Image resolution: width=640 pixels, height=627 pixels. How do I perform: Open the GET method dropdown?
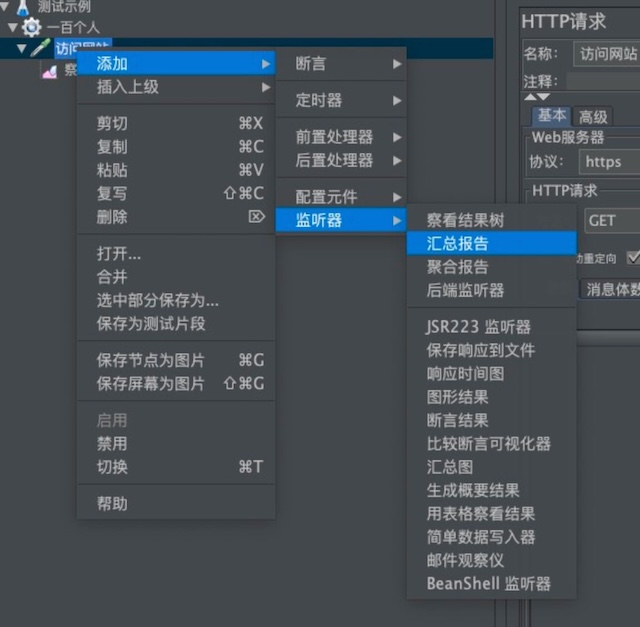click(x=612, y=221)
